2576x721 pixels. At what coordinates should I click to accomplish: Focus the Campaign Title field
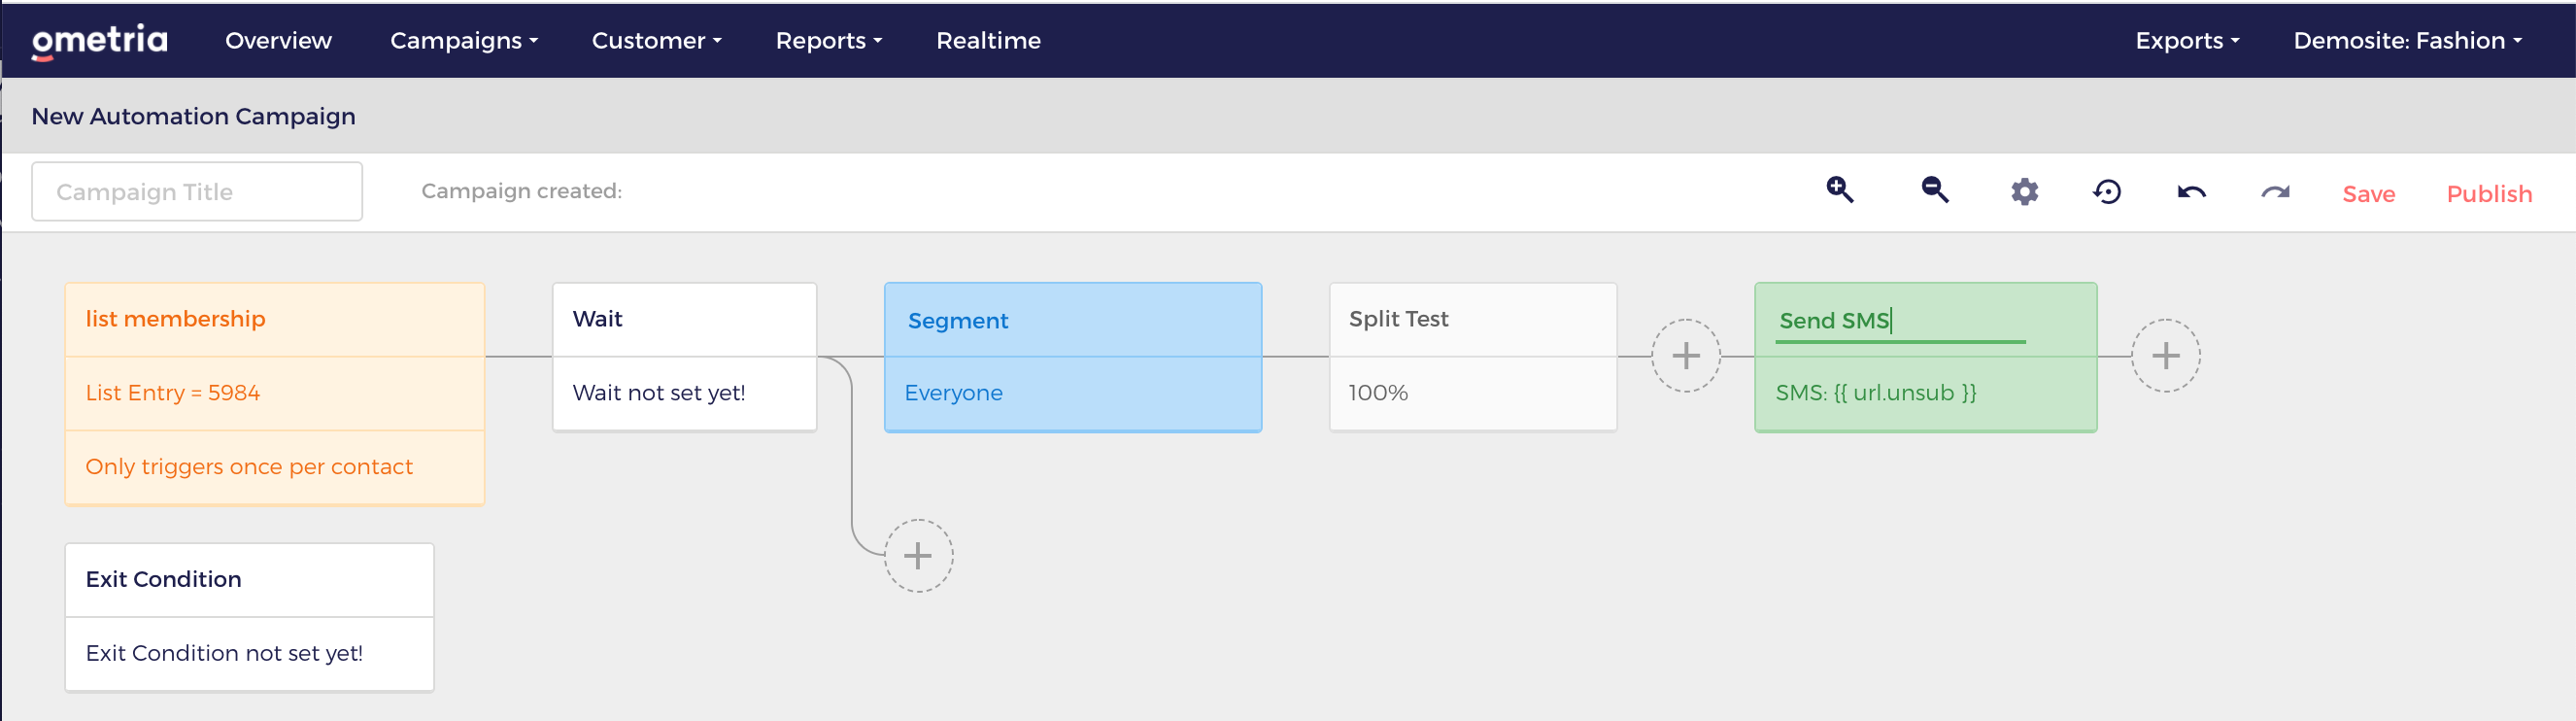(x=197, y=191)
